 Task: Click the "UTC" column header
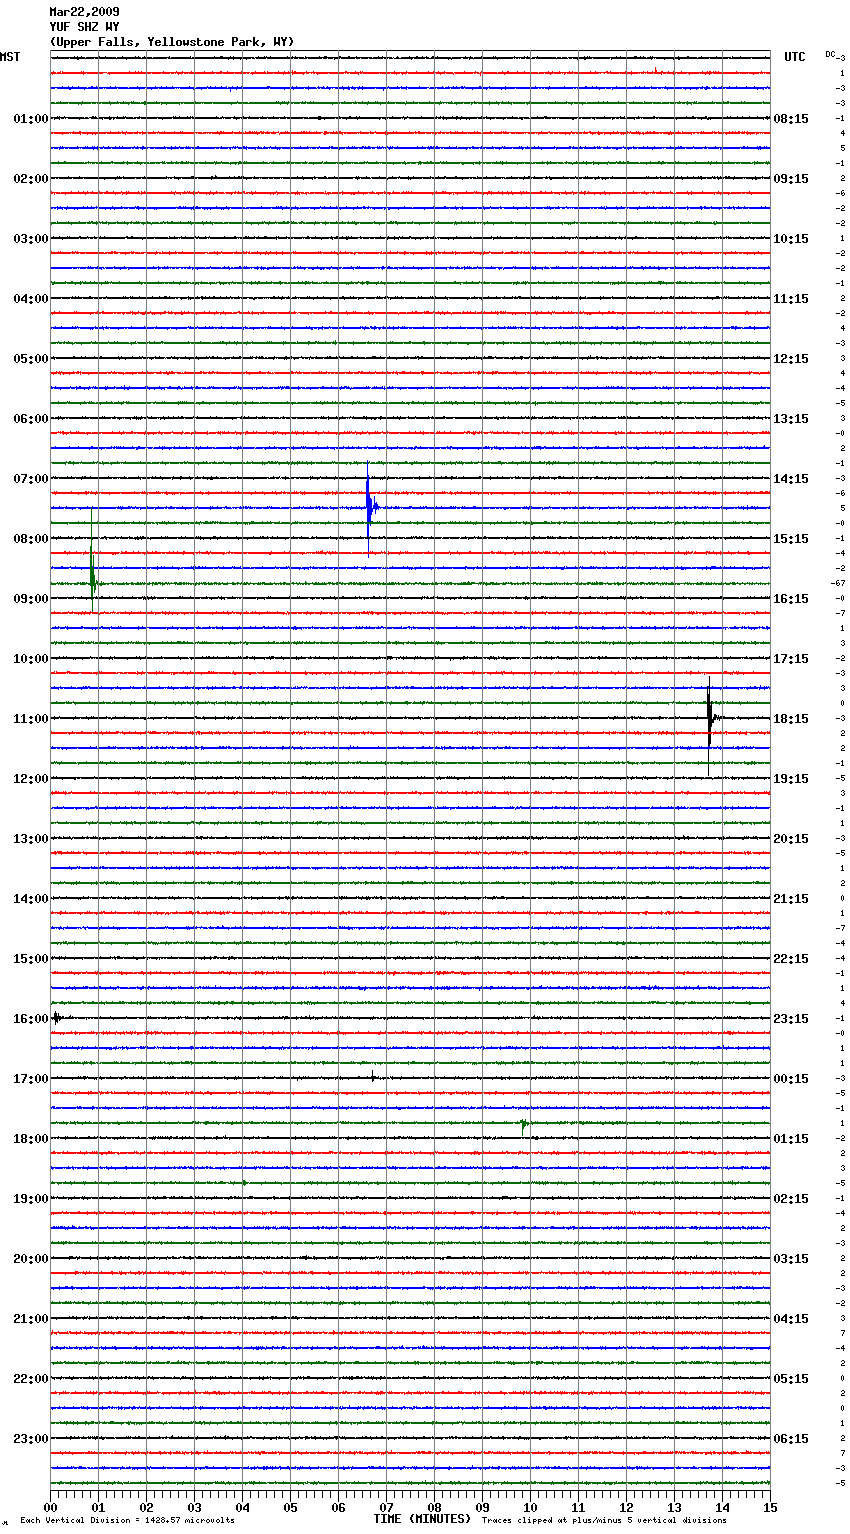(x=794, y=57)
